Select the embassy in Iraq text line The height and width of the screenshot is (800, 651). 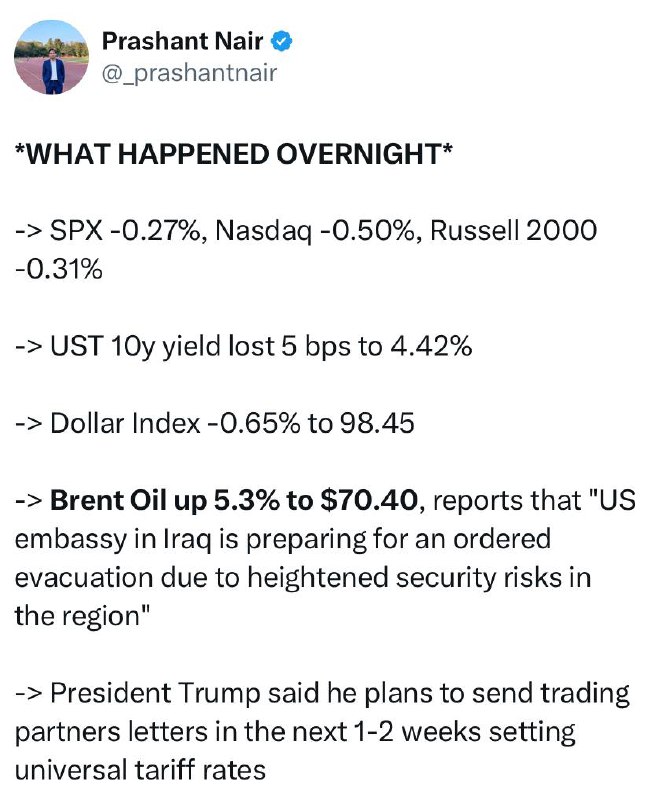283,539
